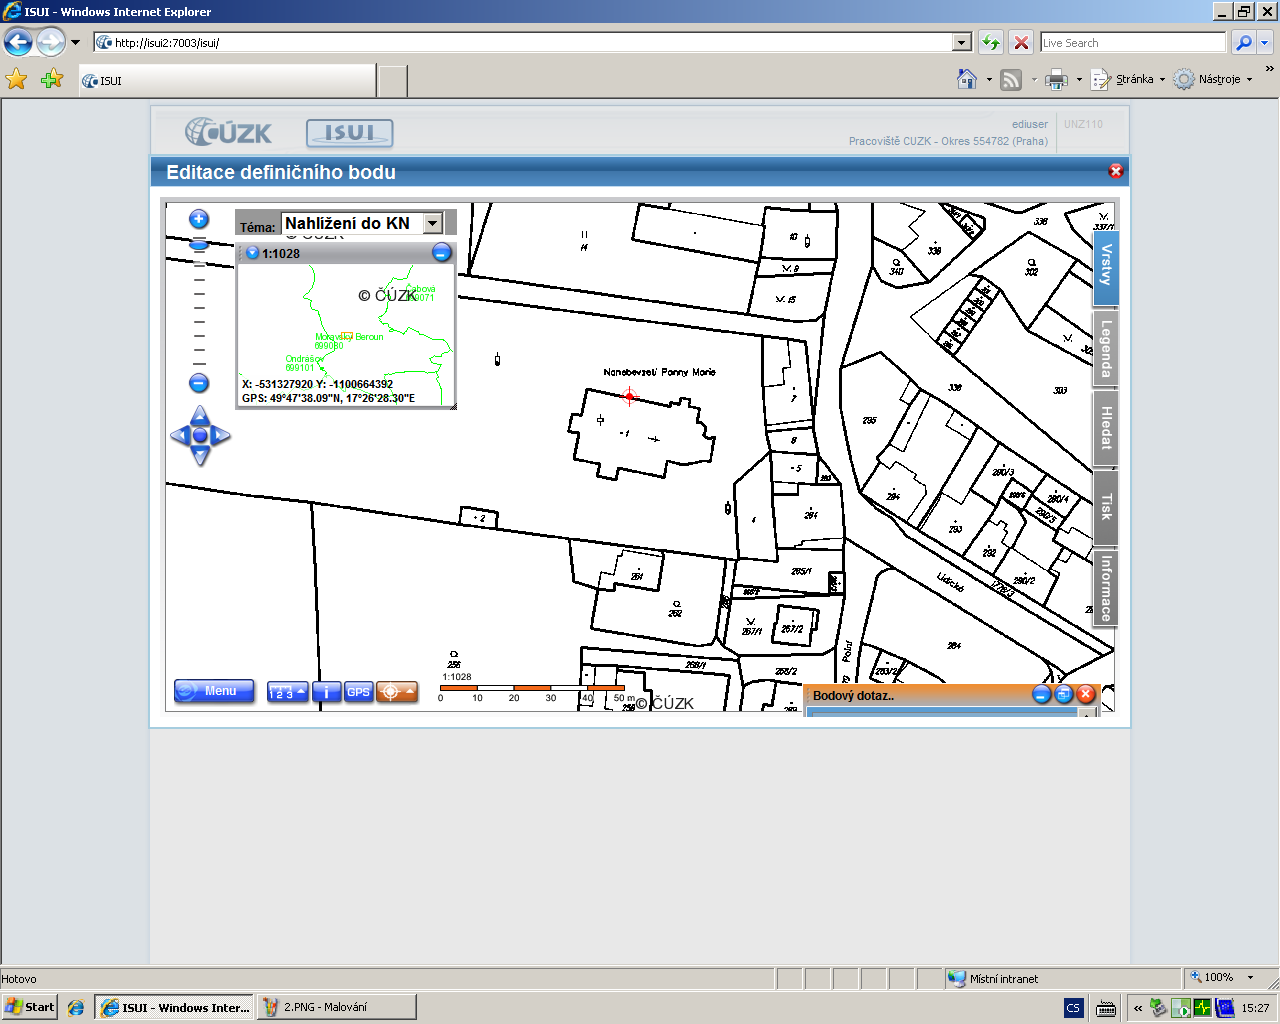Open print options dropdown arrow
Screen dimensions: 1280x1024
[x=1079, y=80]
